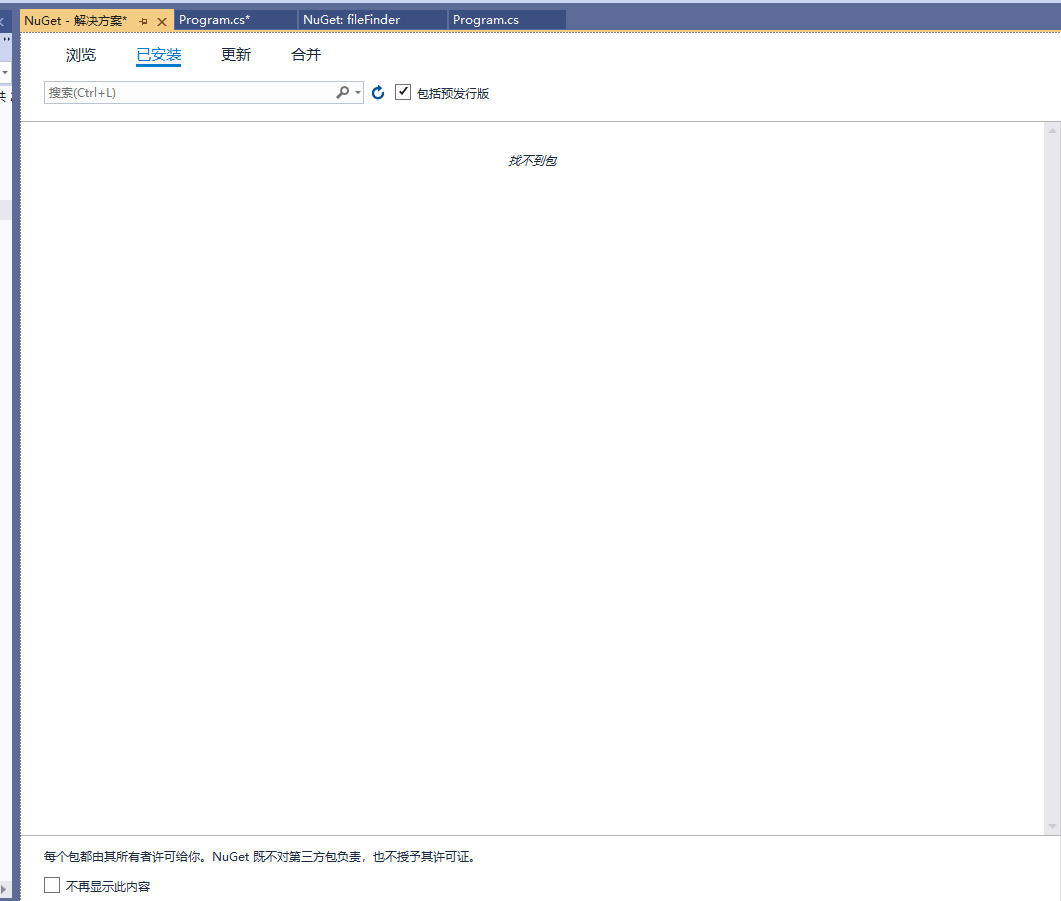Image resolution: width=1061 pixels, height=901 pixels.
Task: Enable the 不再显示此内容 checkbox
Action: coord(51,884)
